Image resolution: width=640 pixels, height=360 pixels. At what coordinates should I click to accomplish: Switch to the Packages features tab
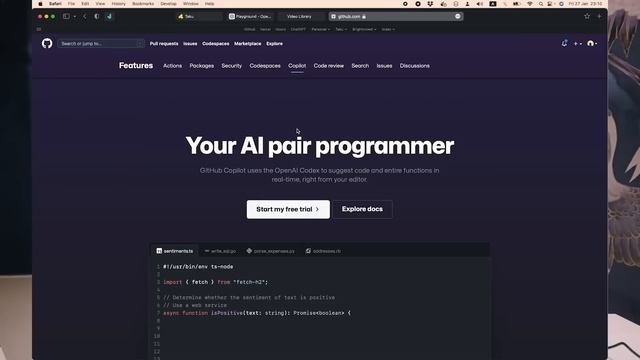[201, 66]
